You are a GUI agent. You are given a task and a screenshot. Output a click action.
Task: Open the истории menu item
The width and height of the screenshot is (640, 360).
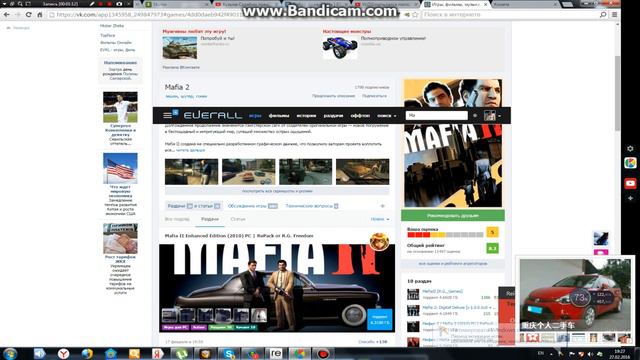pos(306,116)
